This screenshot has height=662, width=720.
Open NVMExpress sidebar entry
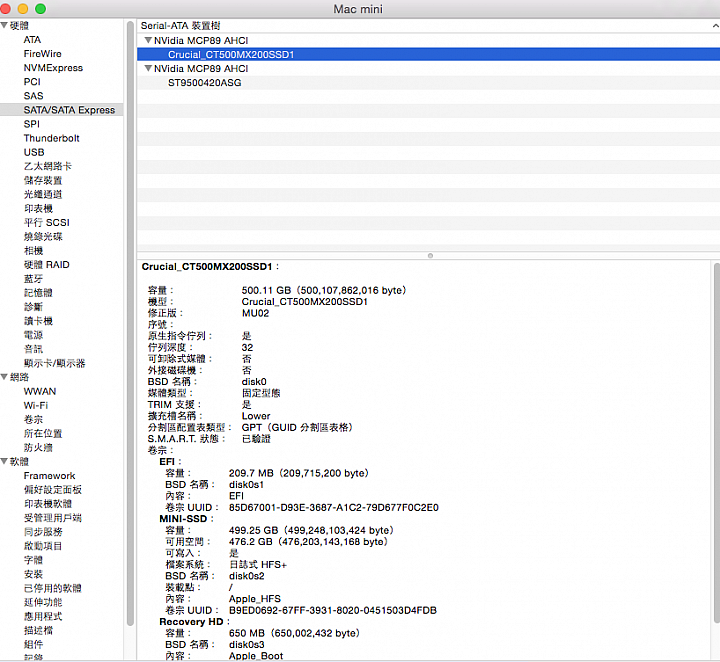[53, 68]
